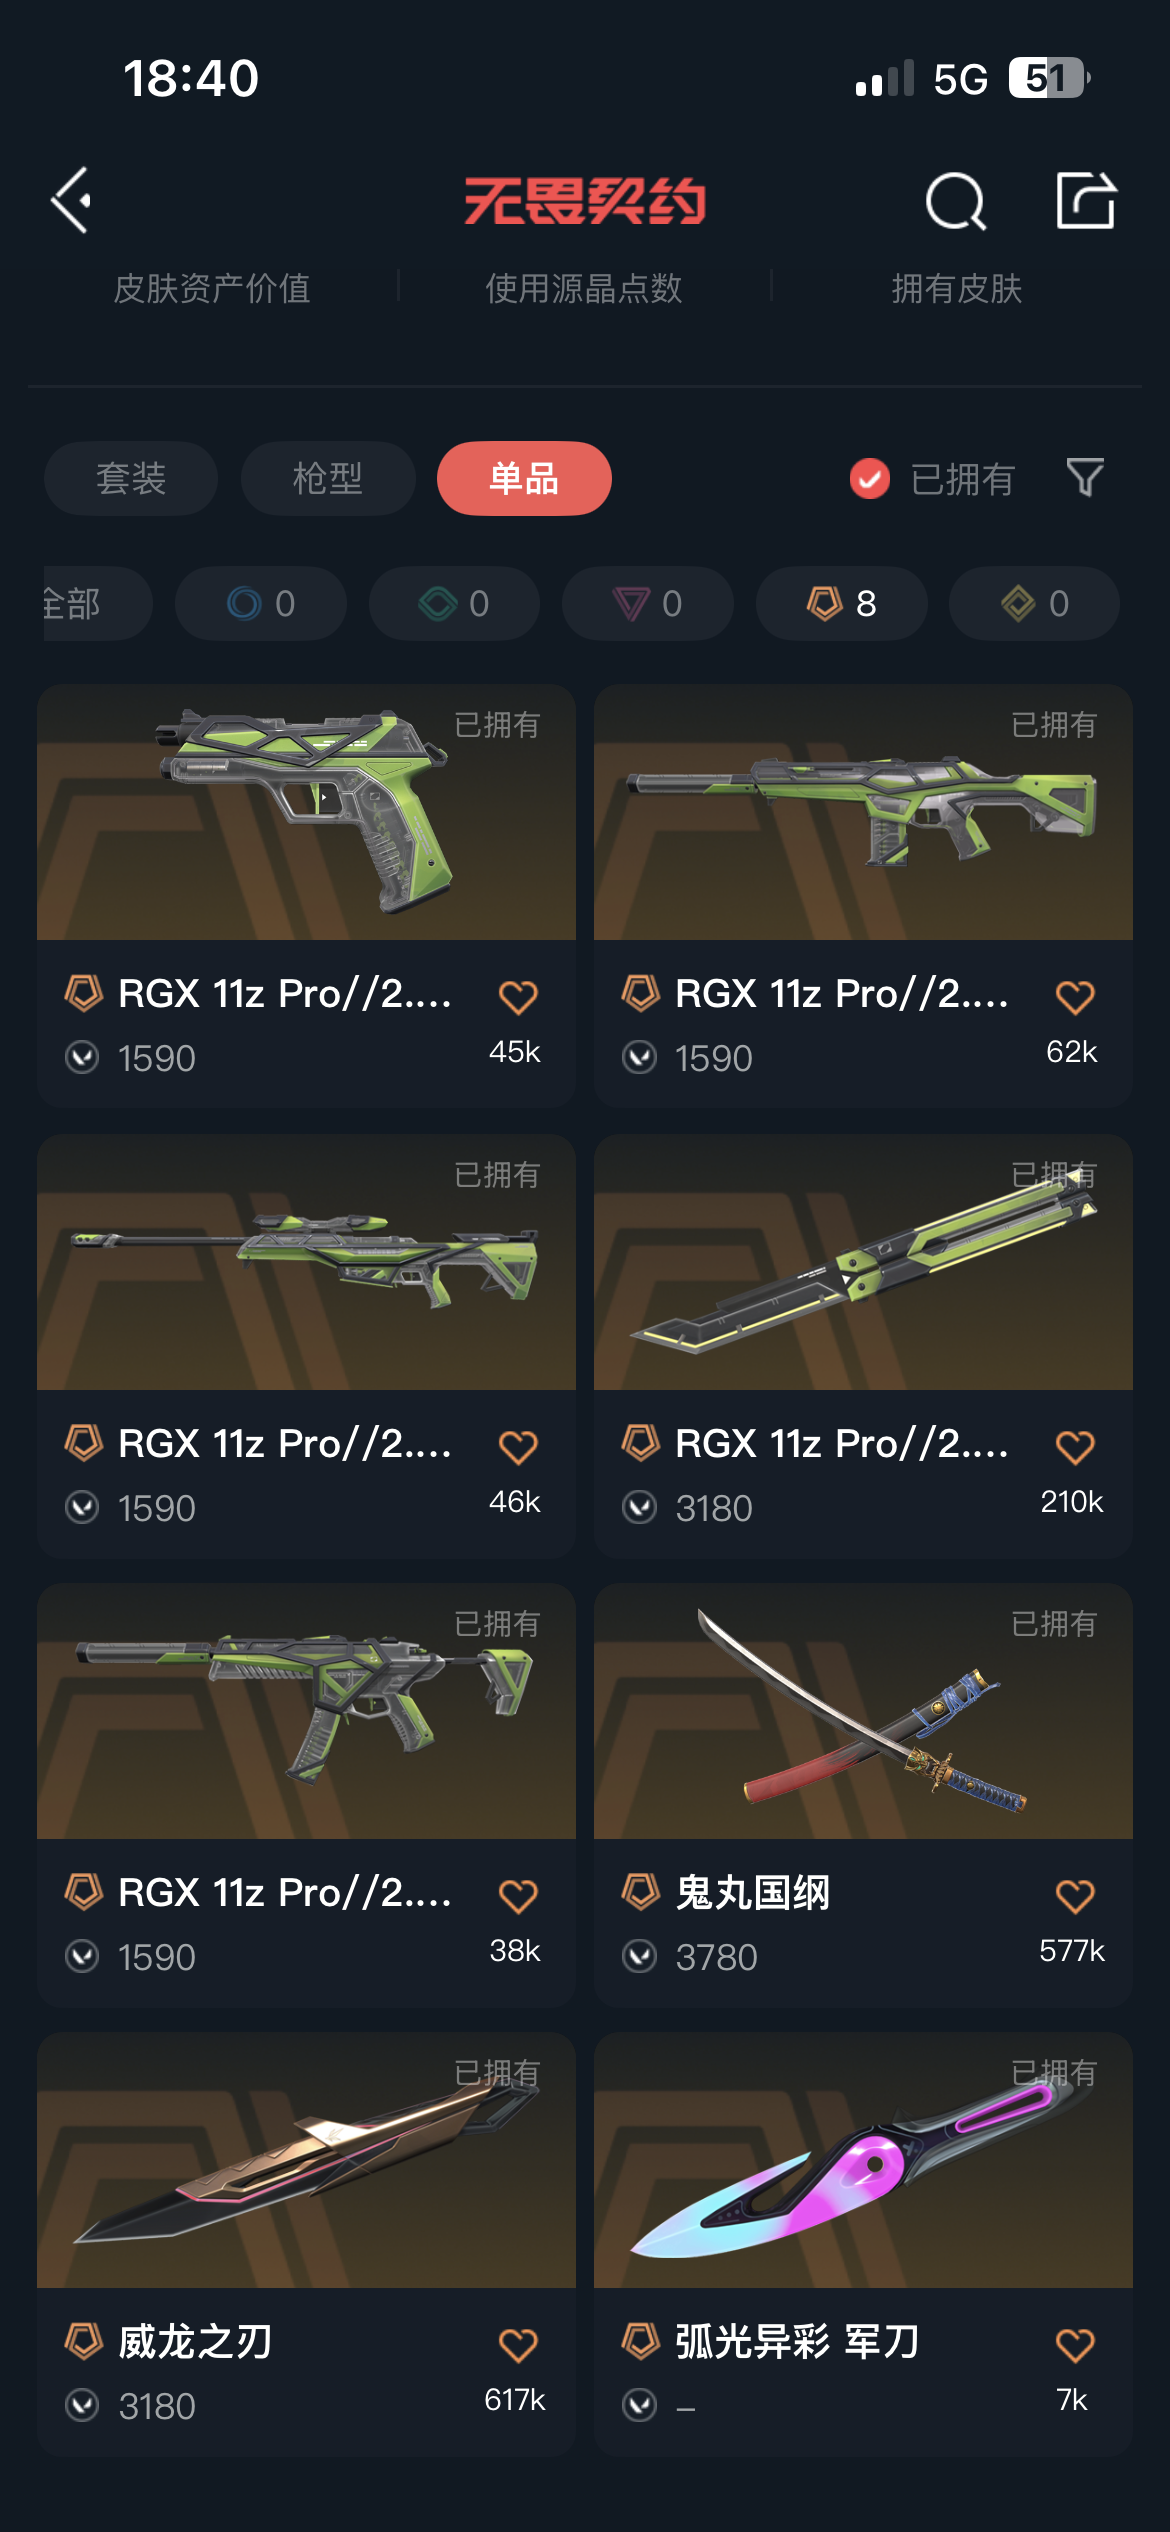
Task: Open the filter funnel icon
Action: 1085,478
